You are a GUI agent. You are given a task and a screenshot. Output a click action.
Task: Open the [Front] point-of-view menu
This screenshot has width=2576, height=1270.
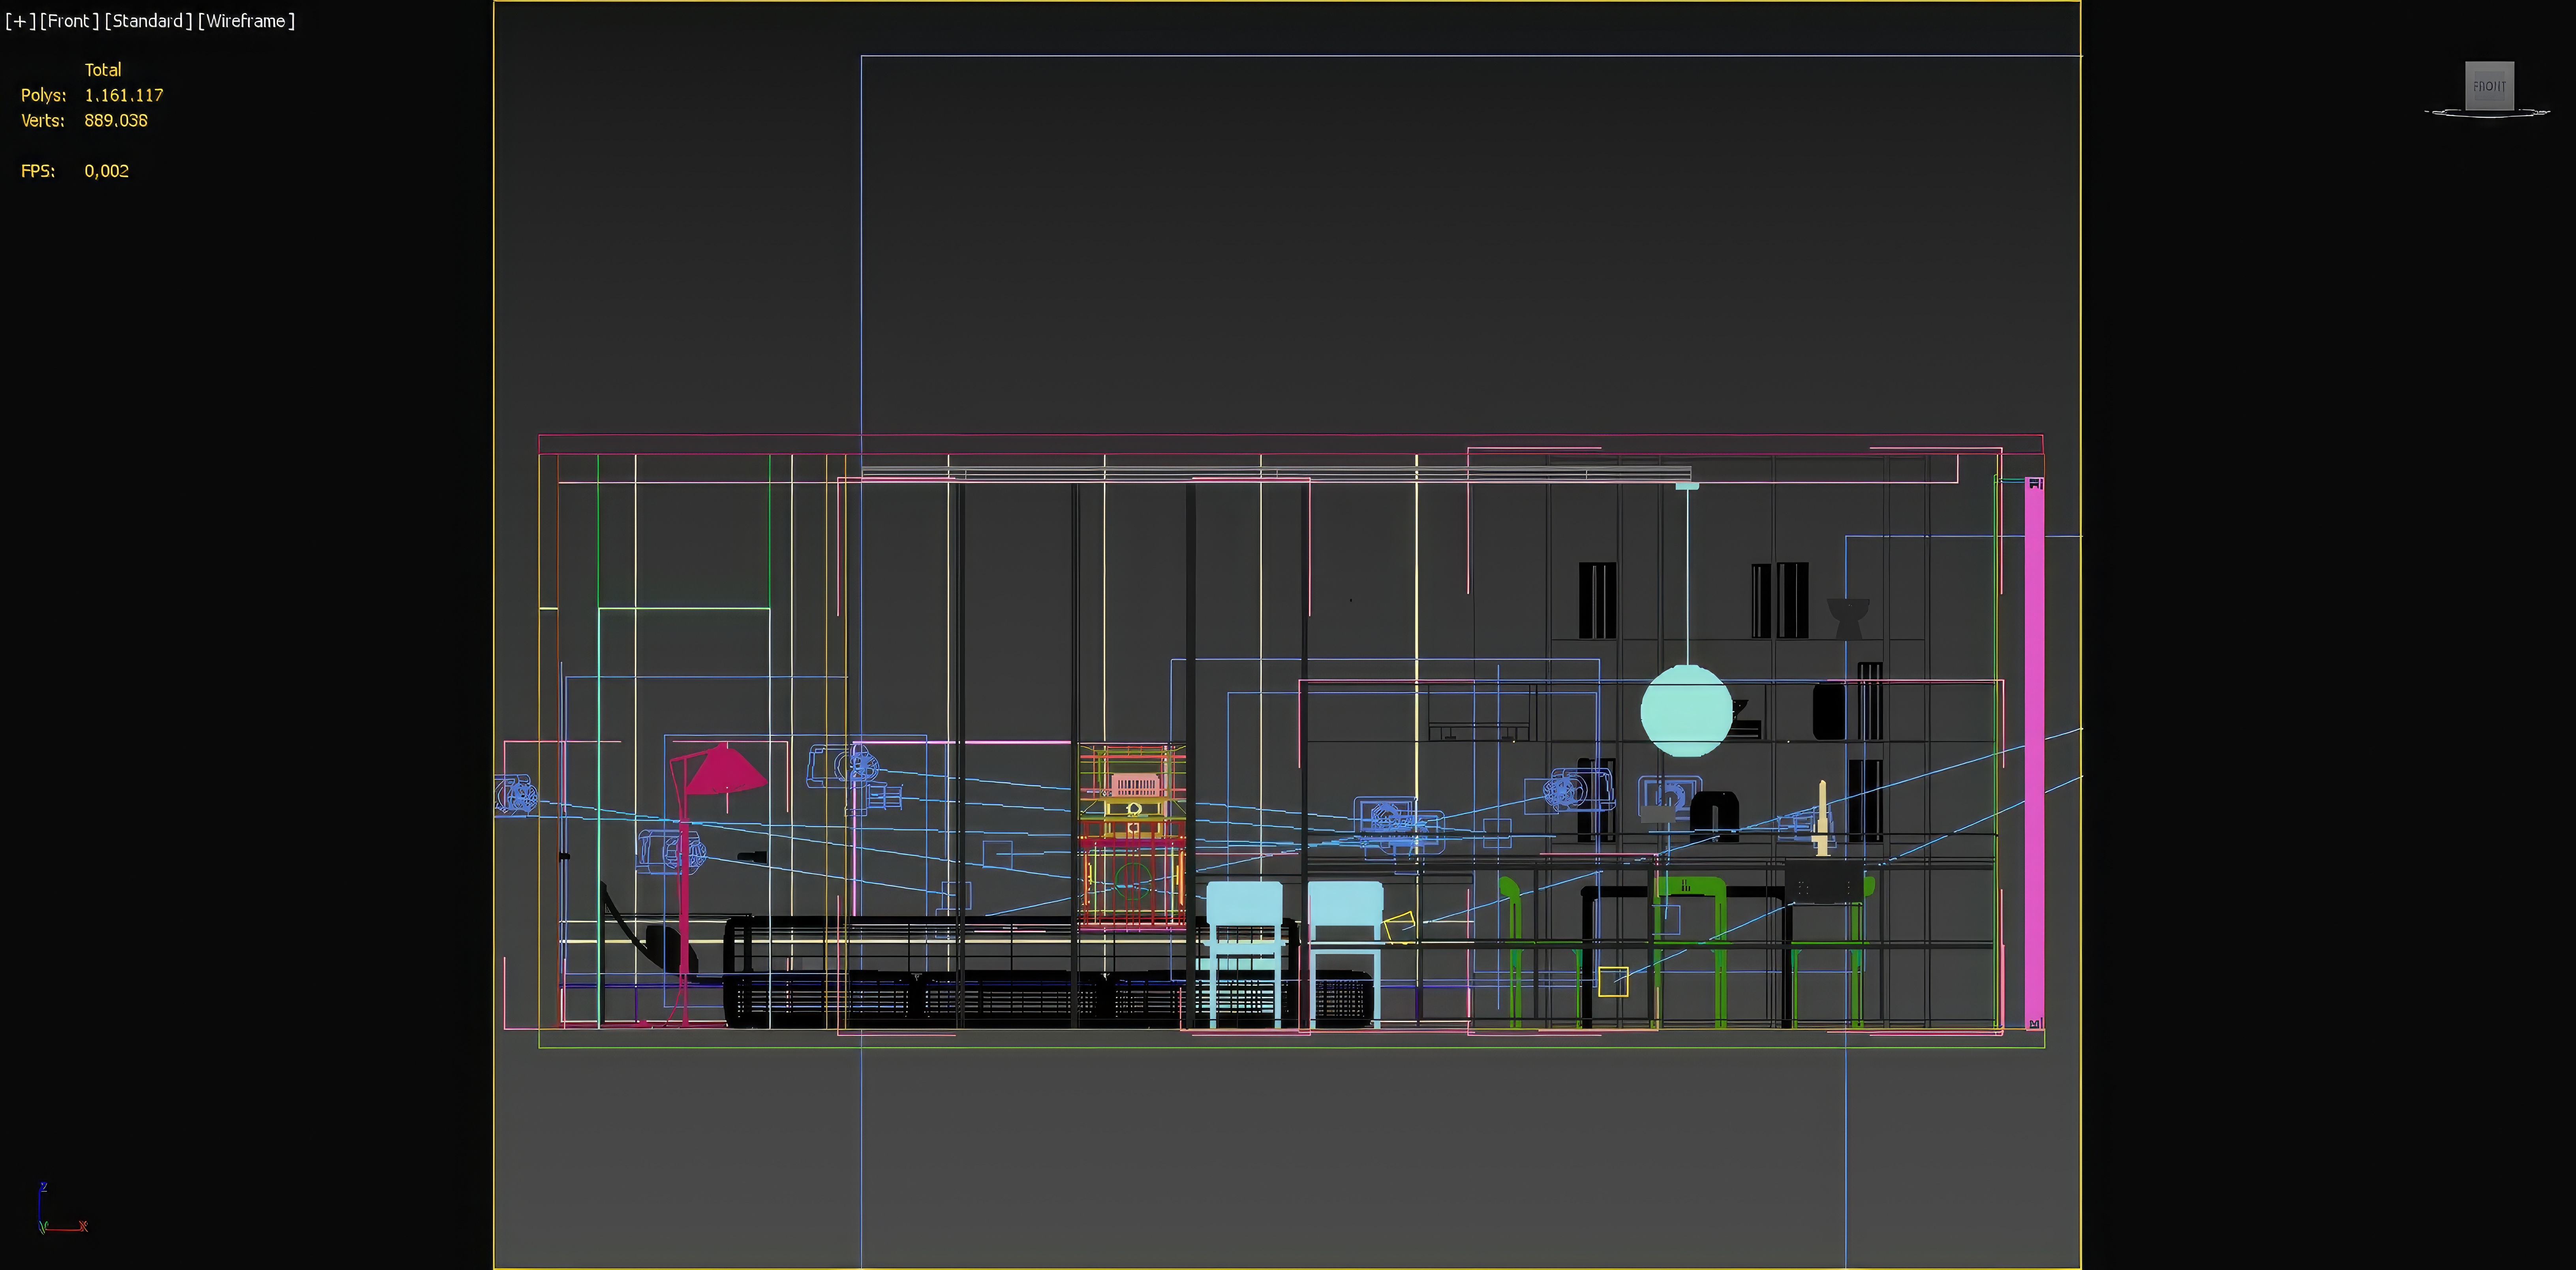[x=69, y=21]
